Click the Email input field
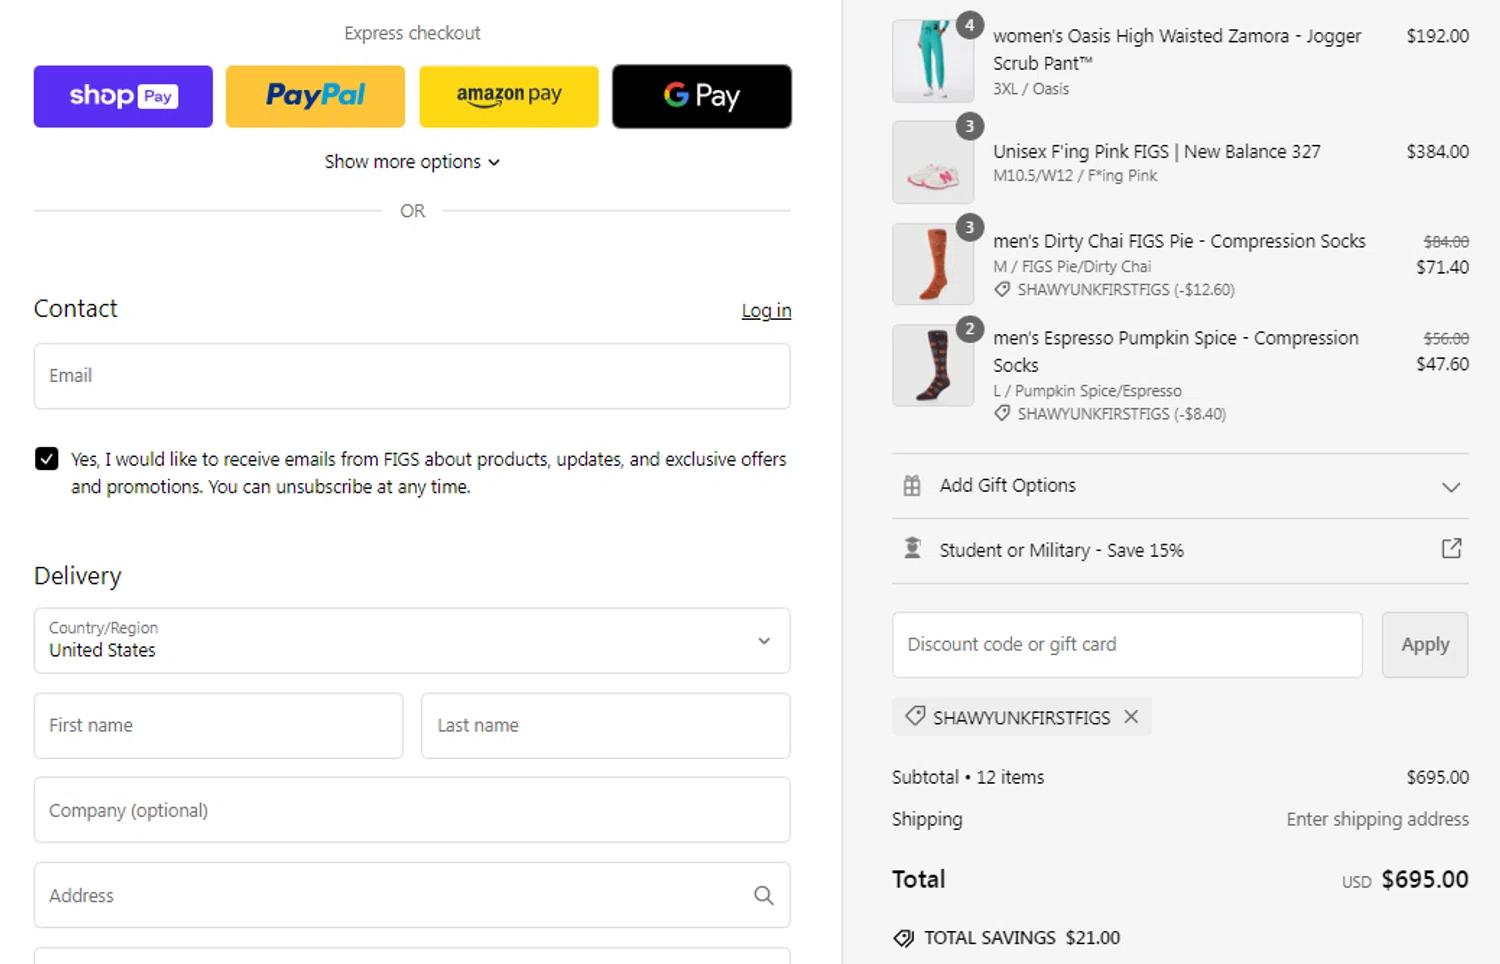The height and width of the screenshot is (964, 1500). click(412, 376)
